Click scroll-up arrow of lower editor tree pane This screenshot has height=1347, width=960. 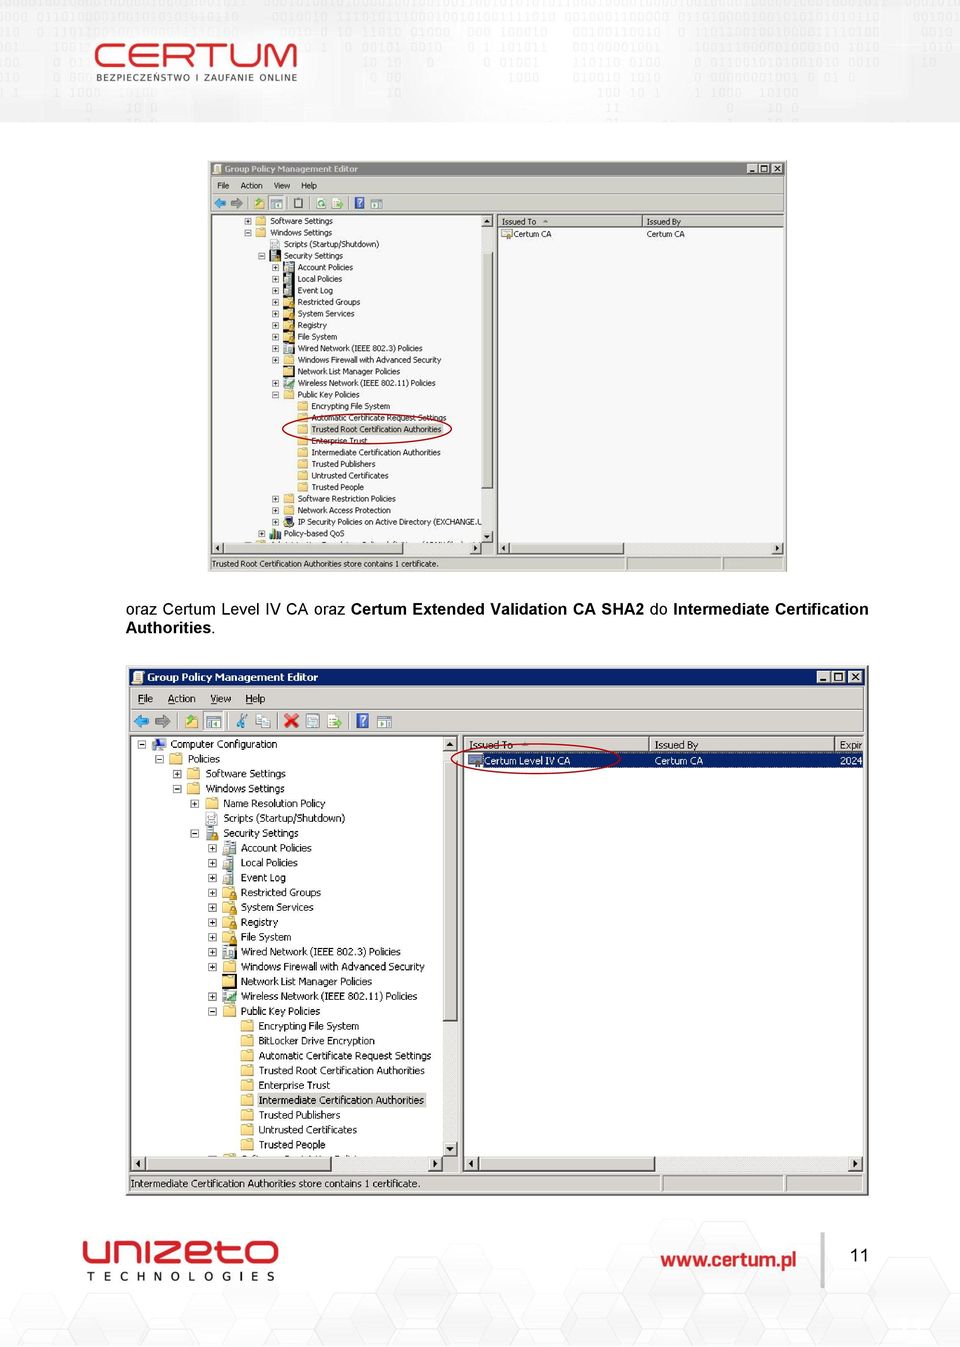(450, 745)
